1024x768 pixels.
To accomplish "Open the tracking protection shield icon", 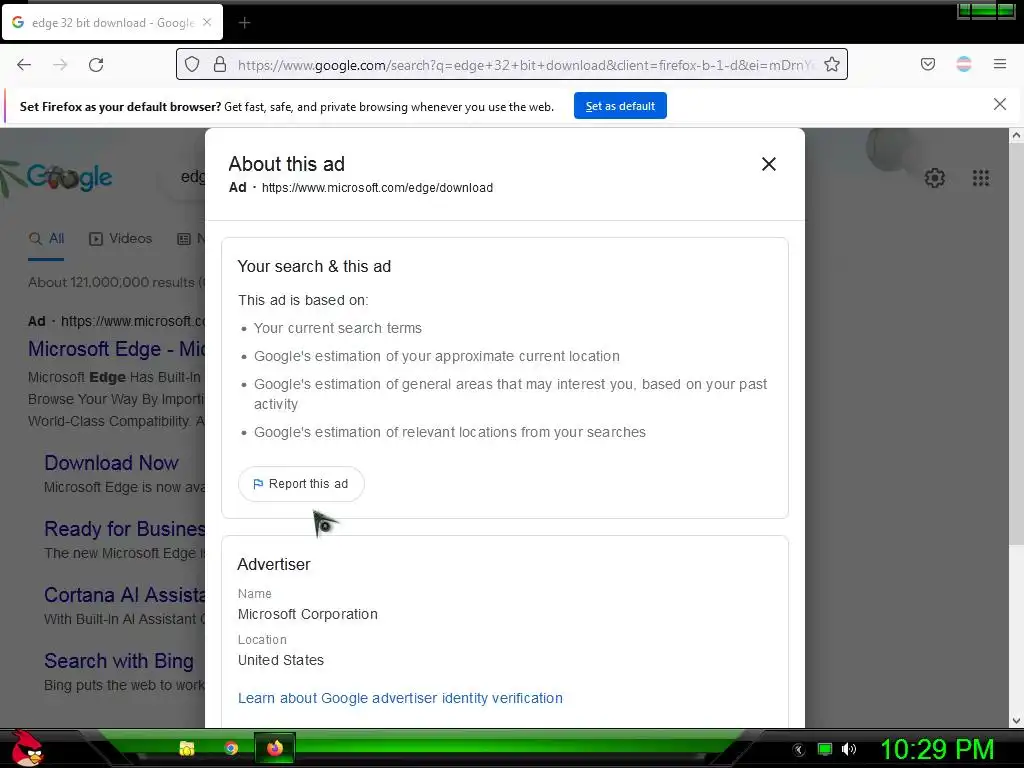I will tap(191, 64).
